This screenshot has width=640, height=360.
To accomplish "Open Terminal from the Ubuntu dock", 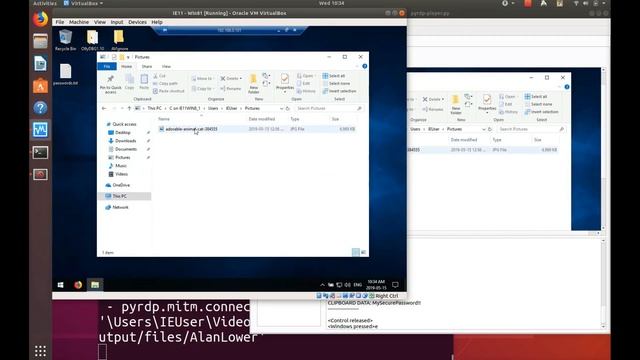I will click(40, 153).
